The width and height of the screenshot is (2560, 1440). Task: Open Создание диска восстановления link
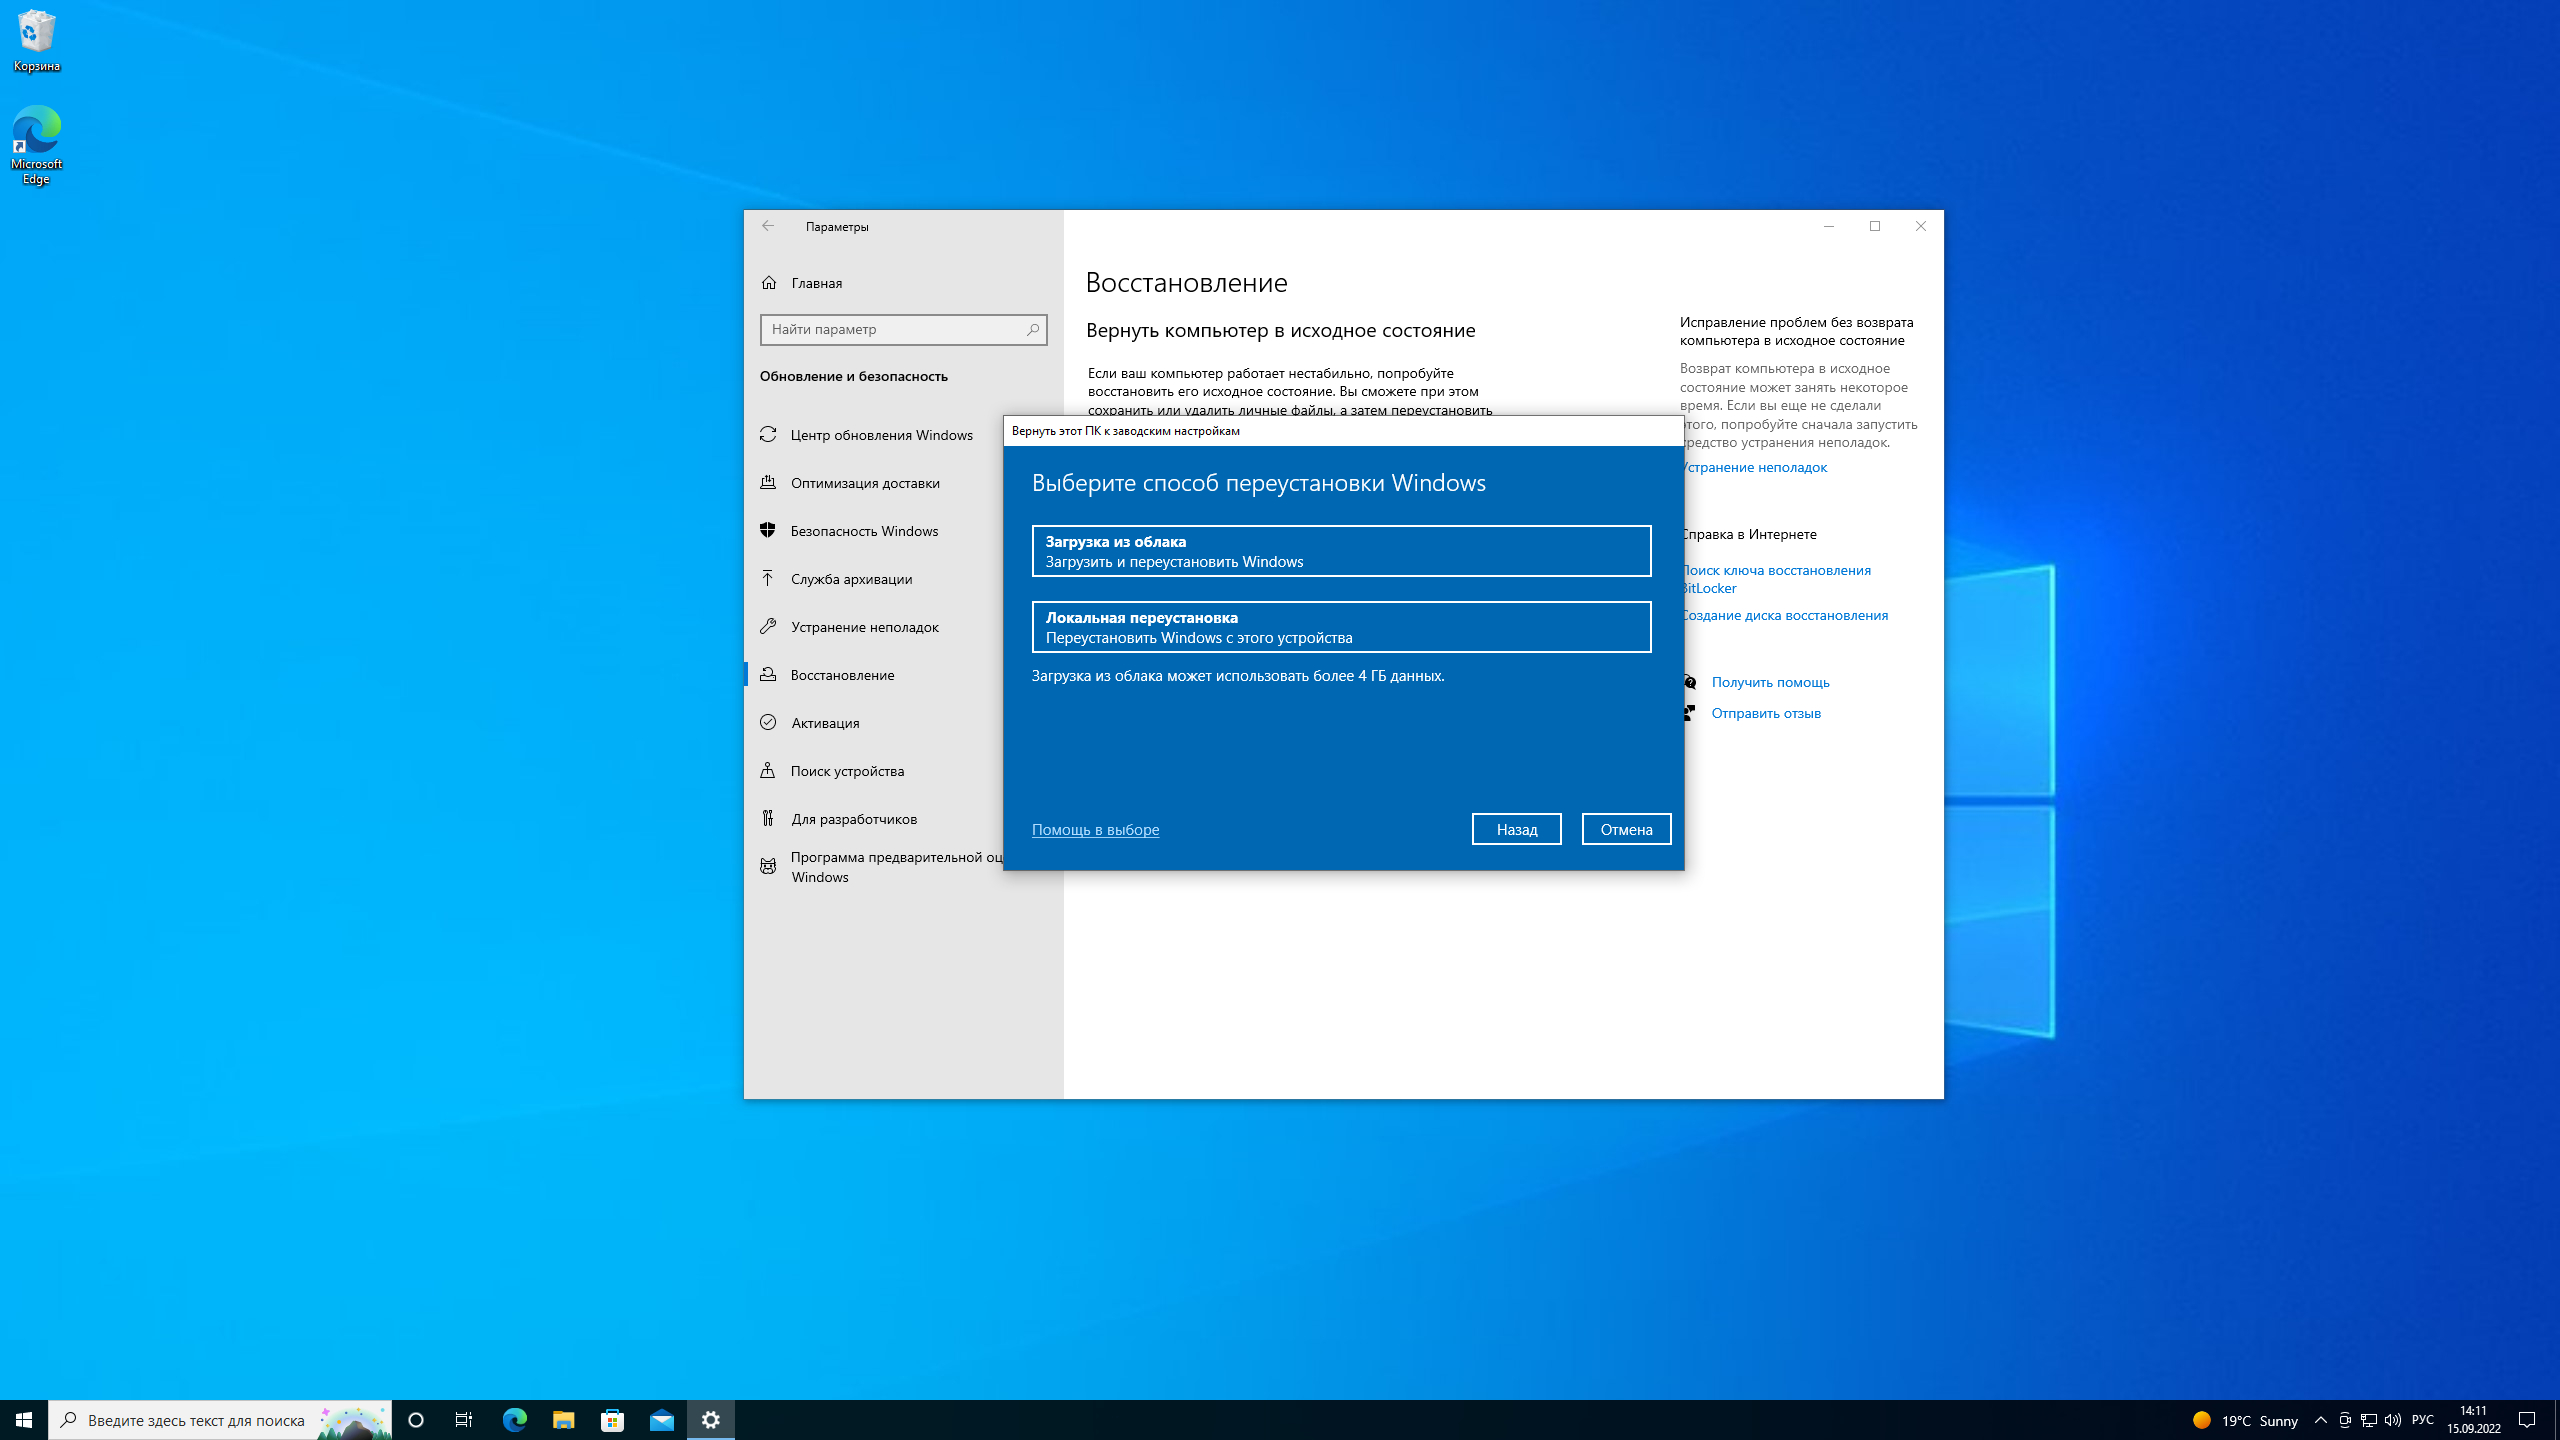[1784, 615]
